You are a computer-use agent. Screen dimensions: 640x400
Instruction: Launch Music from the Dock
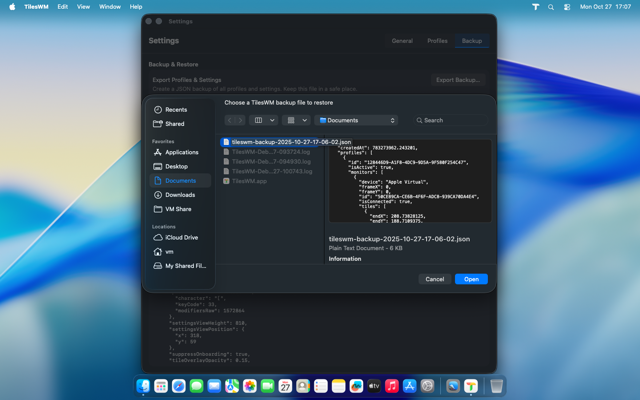click(x=392, y=386)
